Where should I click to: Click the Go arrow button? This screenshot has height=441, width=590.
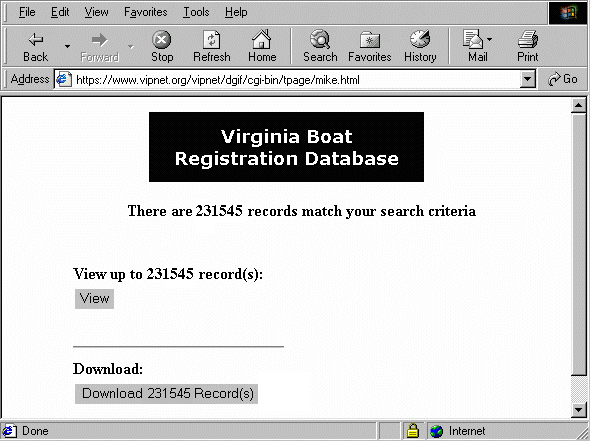pos(563,79)
